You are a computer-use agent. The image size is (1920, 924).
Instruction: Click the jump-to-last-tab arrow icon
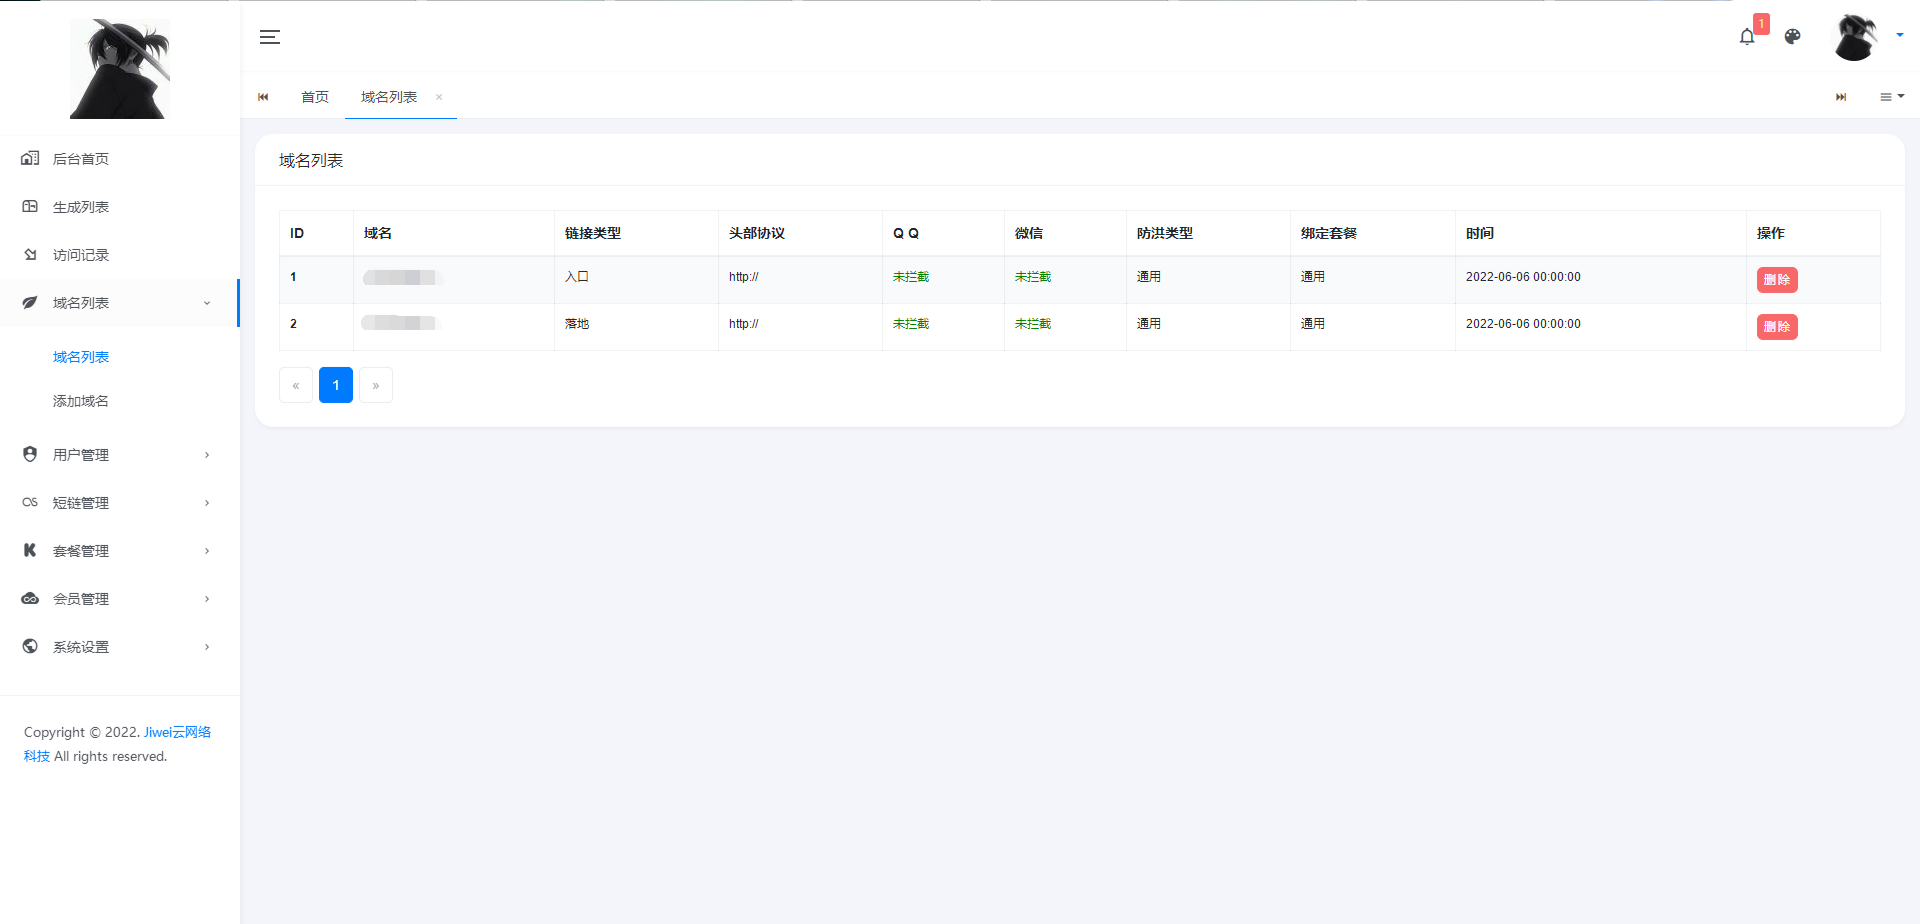(1841, 96)
